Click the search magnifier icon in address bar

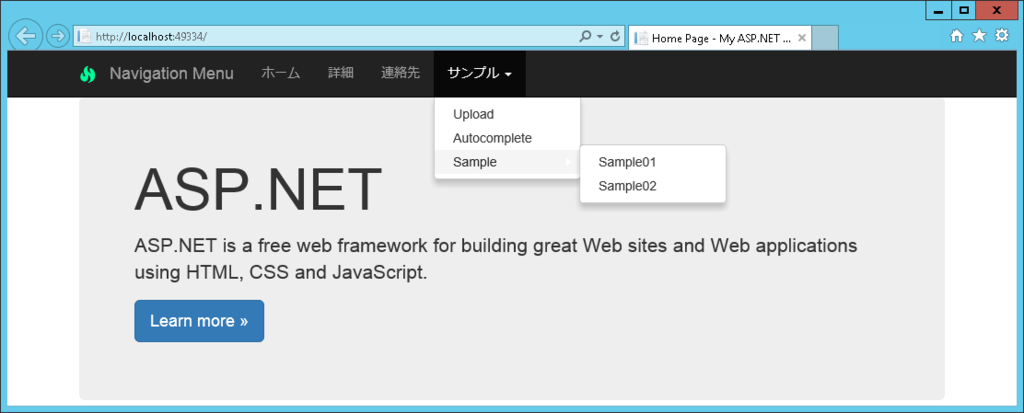(x=586, y=37)
